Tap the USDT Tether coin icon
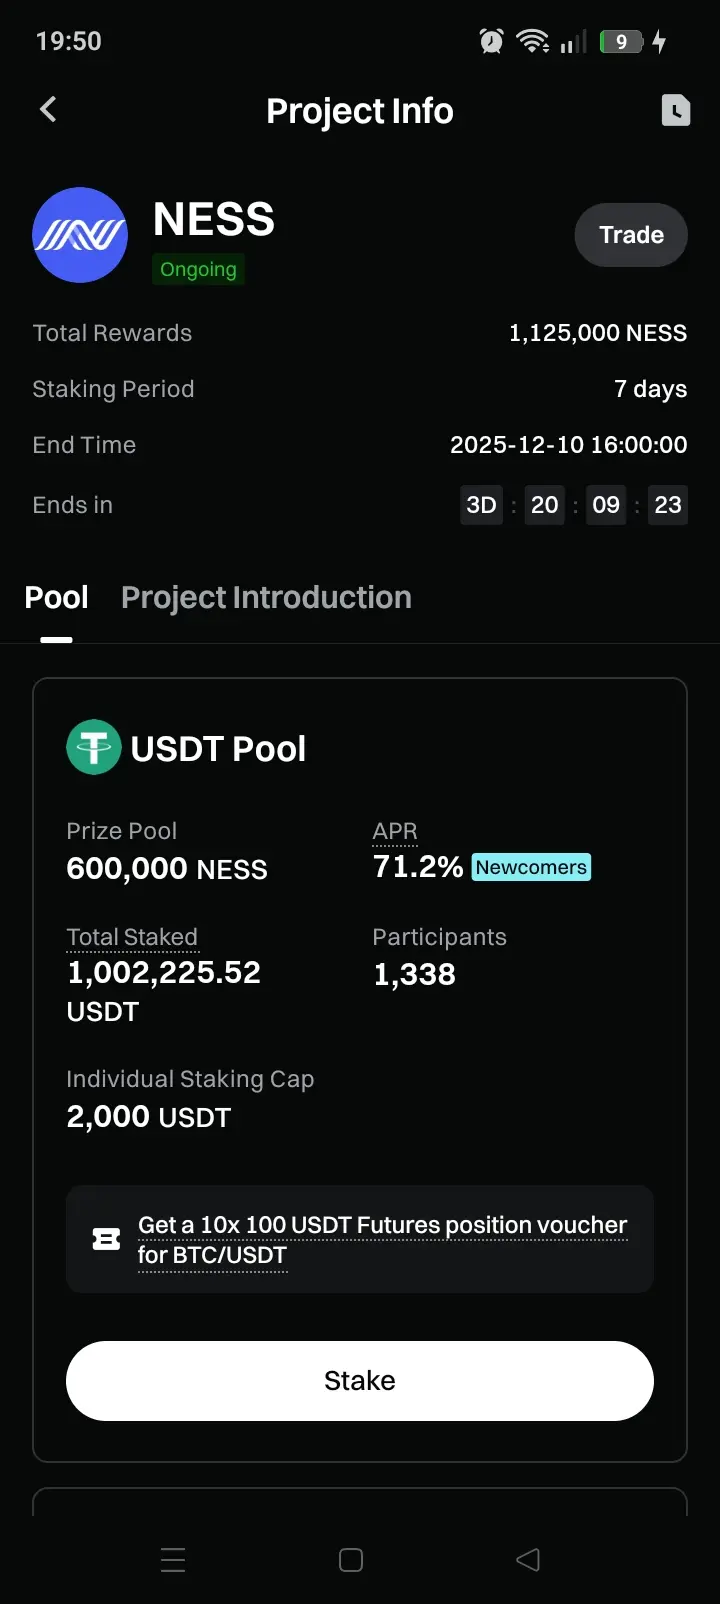This screenshot has height=1604, width=720. [93, 747]
